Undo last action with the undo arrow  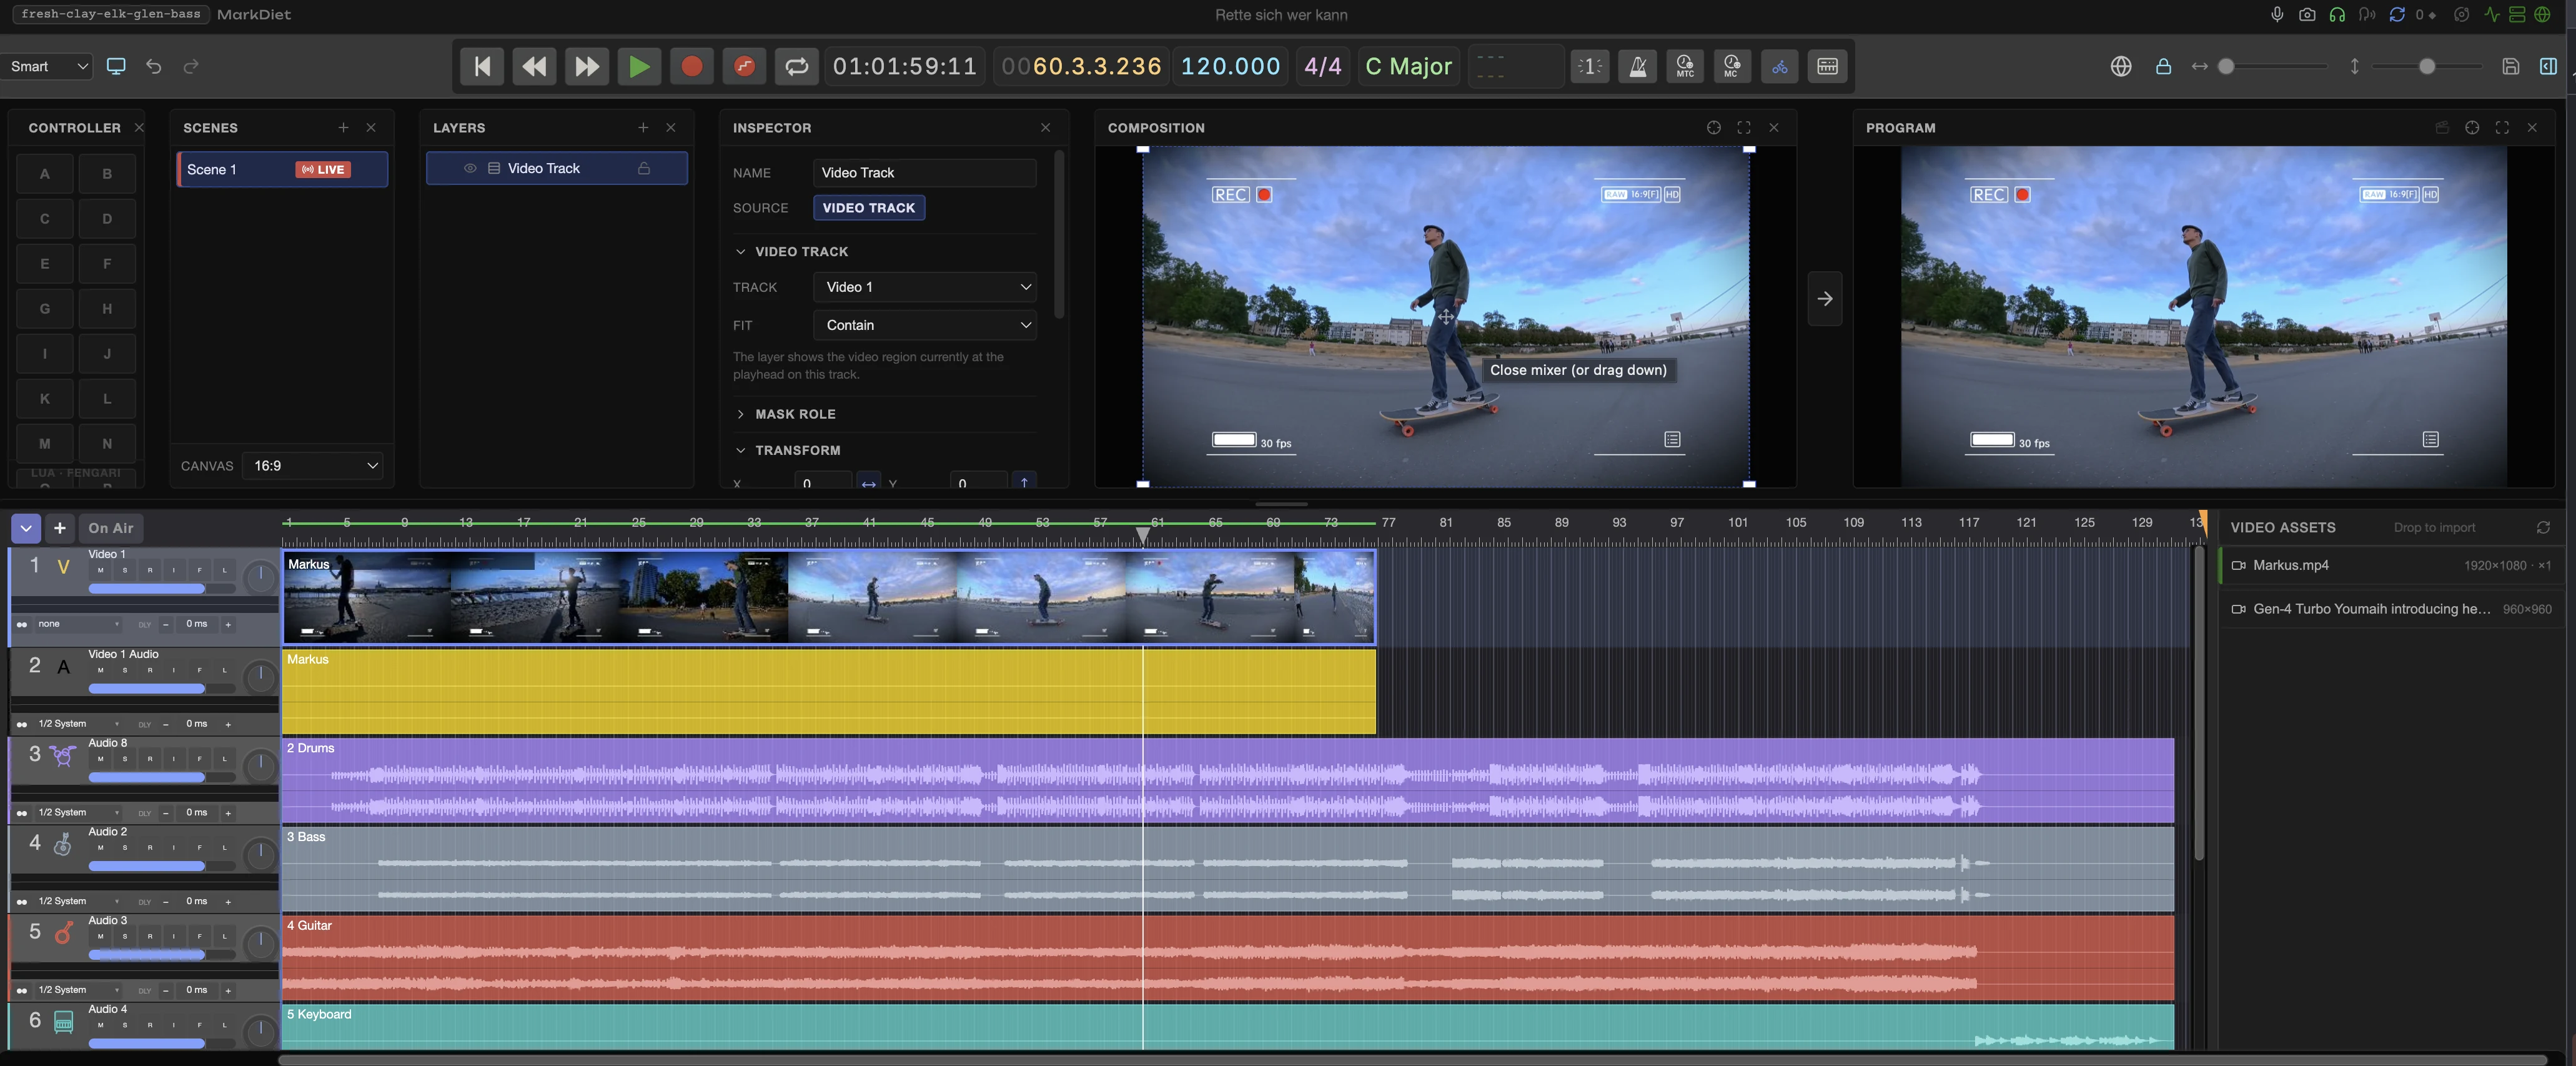(x=153, y=66)
